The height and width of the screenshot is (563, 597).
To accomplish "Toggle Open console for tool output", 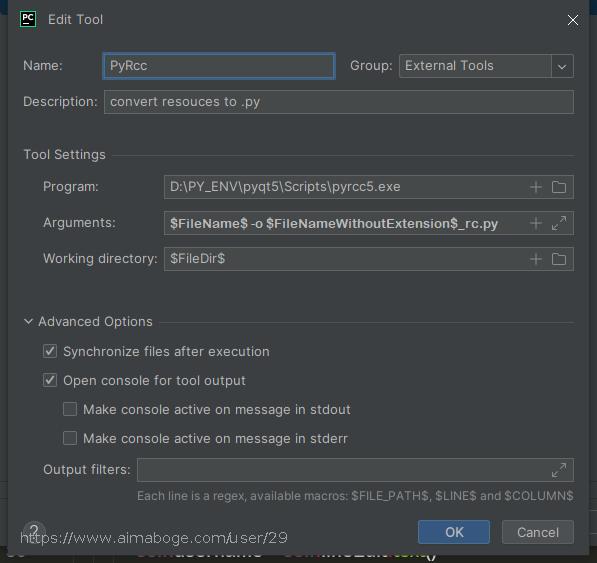I will tap(50, 380).
